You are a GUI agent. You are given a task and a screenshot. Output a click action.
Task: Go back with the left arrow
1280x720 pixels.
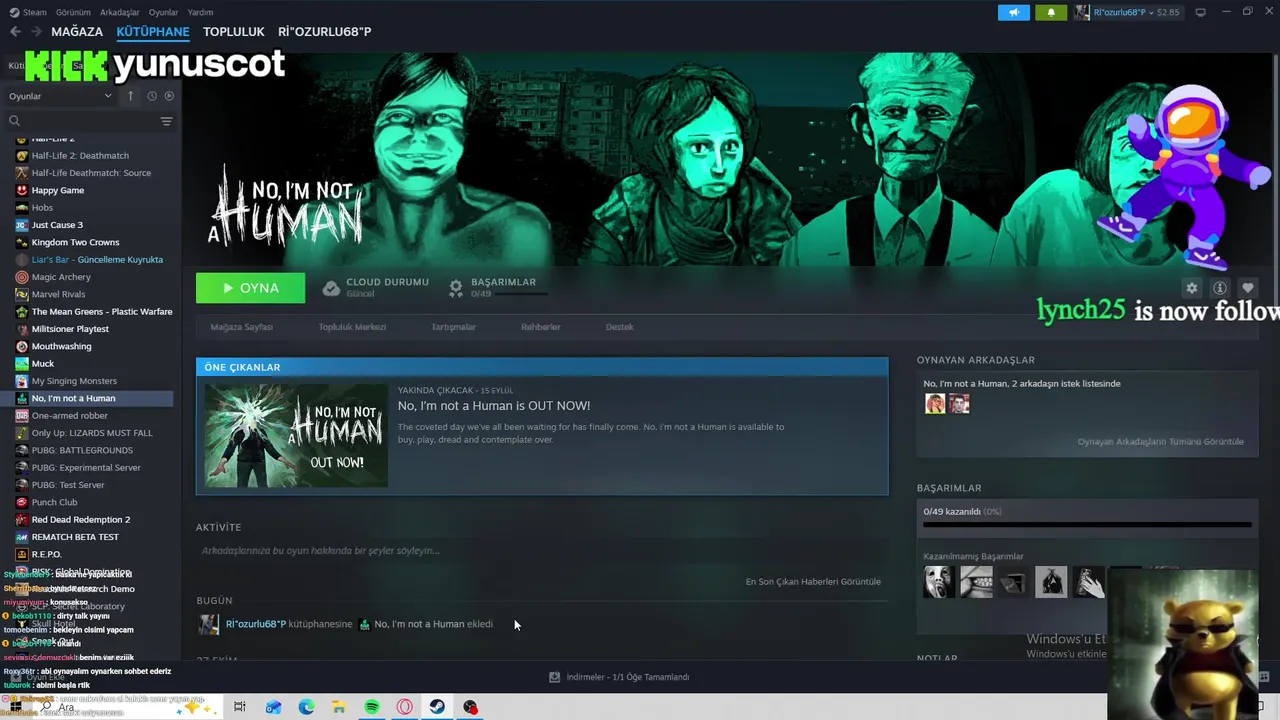[x=15, y=32]
